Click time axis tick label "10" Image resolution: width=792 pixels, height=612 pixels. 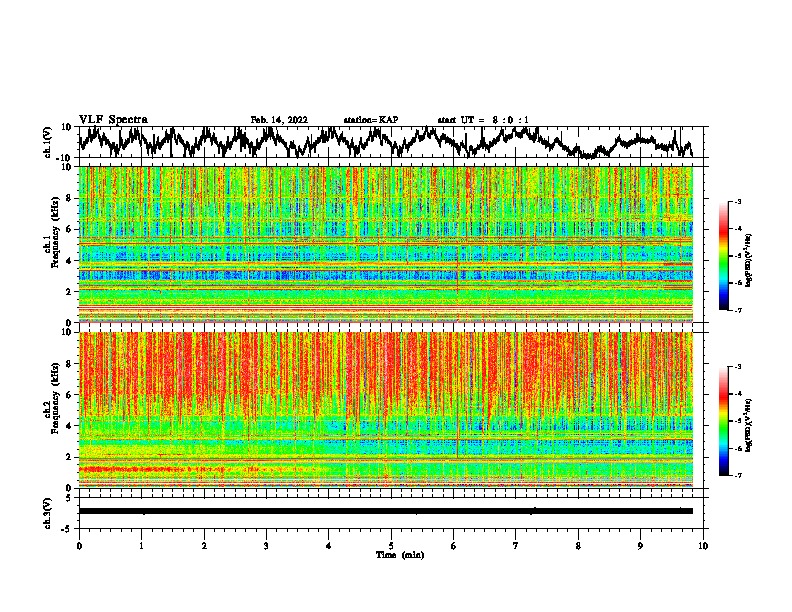click(x=703, y=546)
